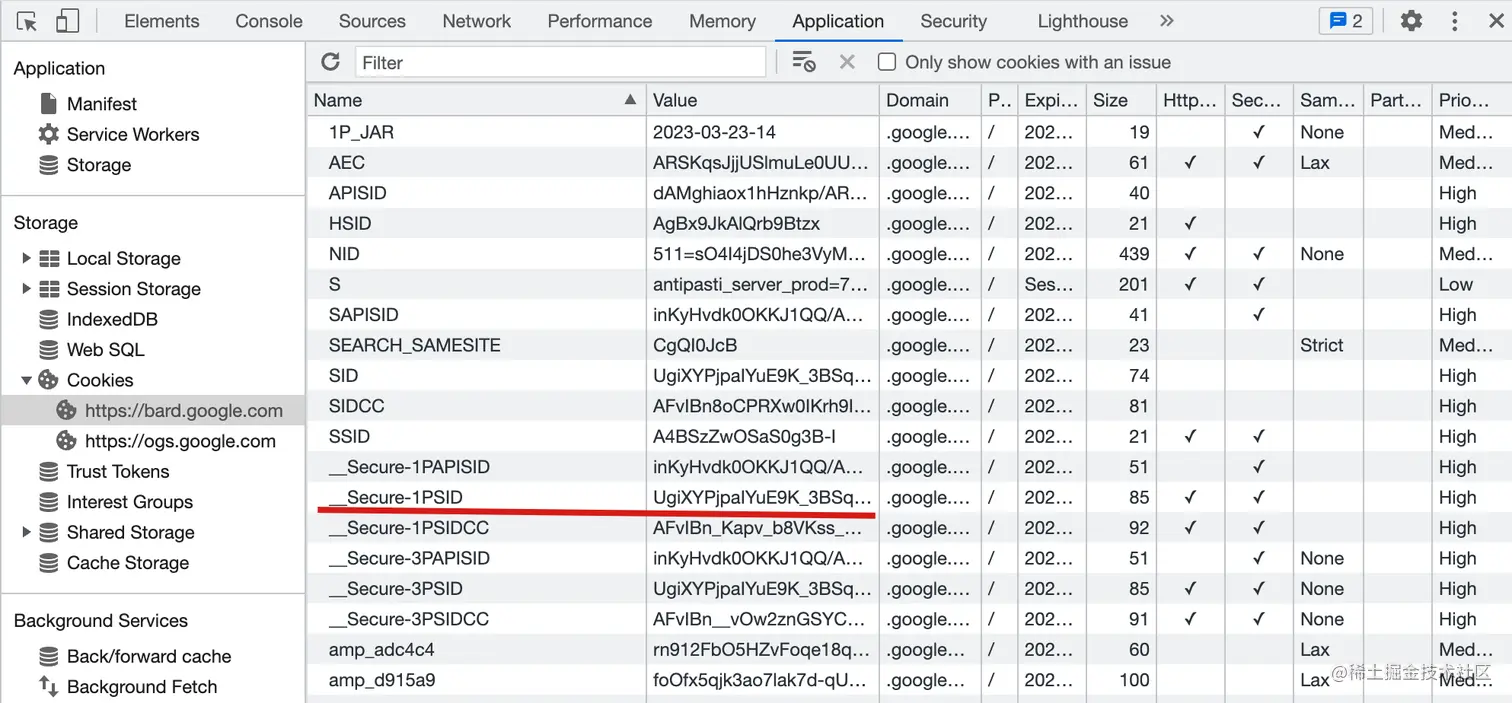
Task: Click the value 2023-03-23-14
Action: pyautogui.click(x=715, y=132)
